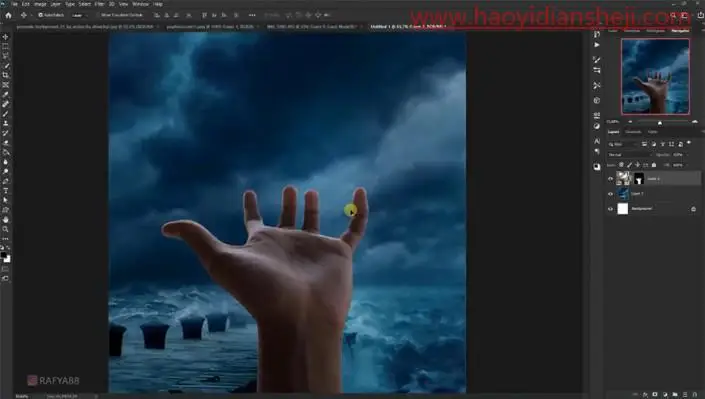Open the layer filter Kind dropdown
Viewport: 705px width, 399px height.
[623, 144]
